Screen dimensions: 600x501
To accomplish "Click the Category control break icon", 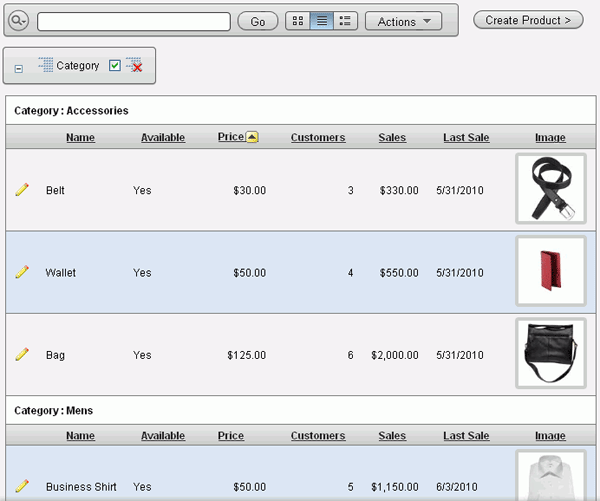I will (46, 65).
